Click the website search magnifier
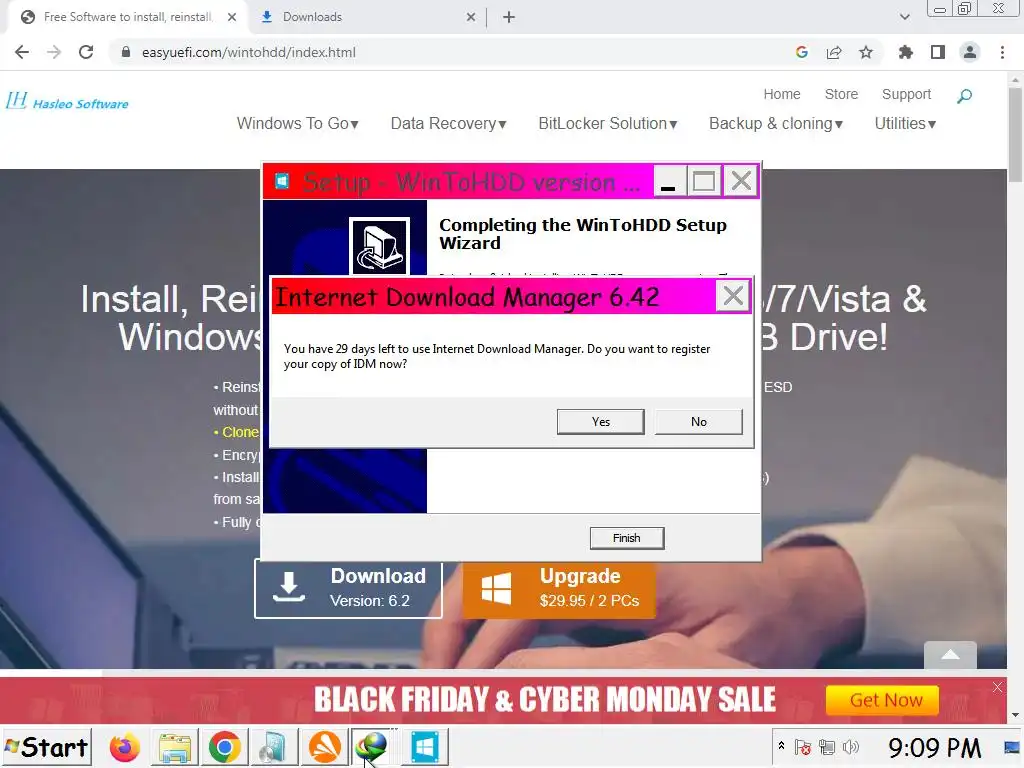Viewport: 1024px width, 768px height. [x=964, y=96]
